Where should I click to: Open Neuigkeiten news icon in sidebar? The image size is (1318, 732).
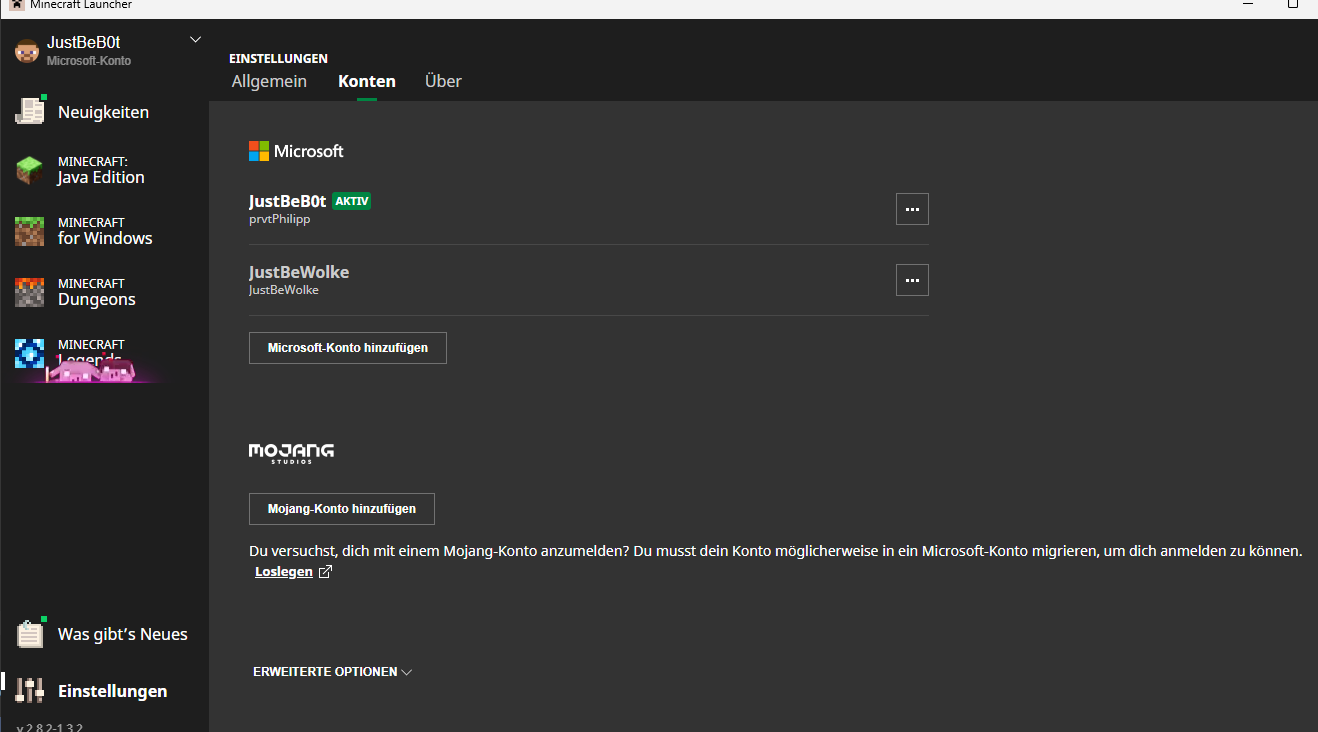(30, 111)
